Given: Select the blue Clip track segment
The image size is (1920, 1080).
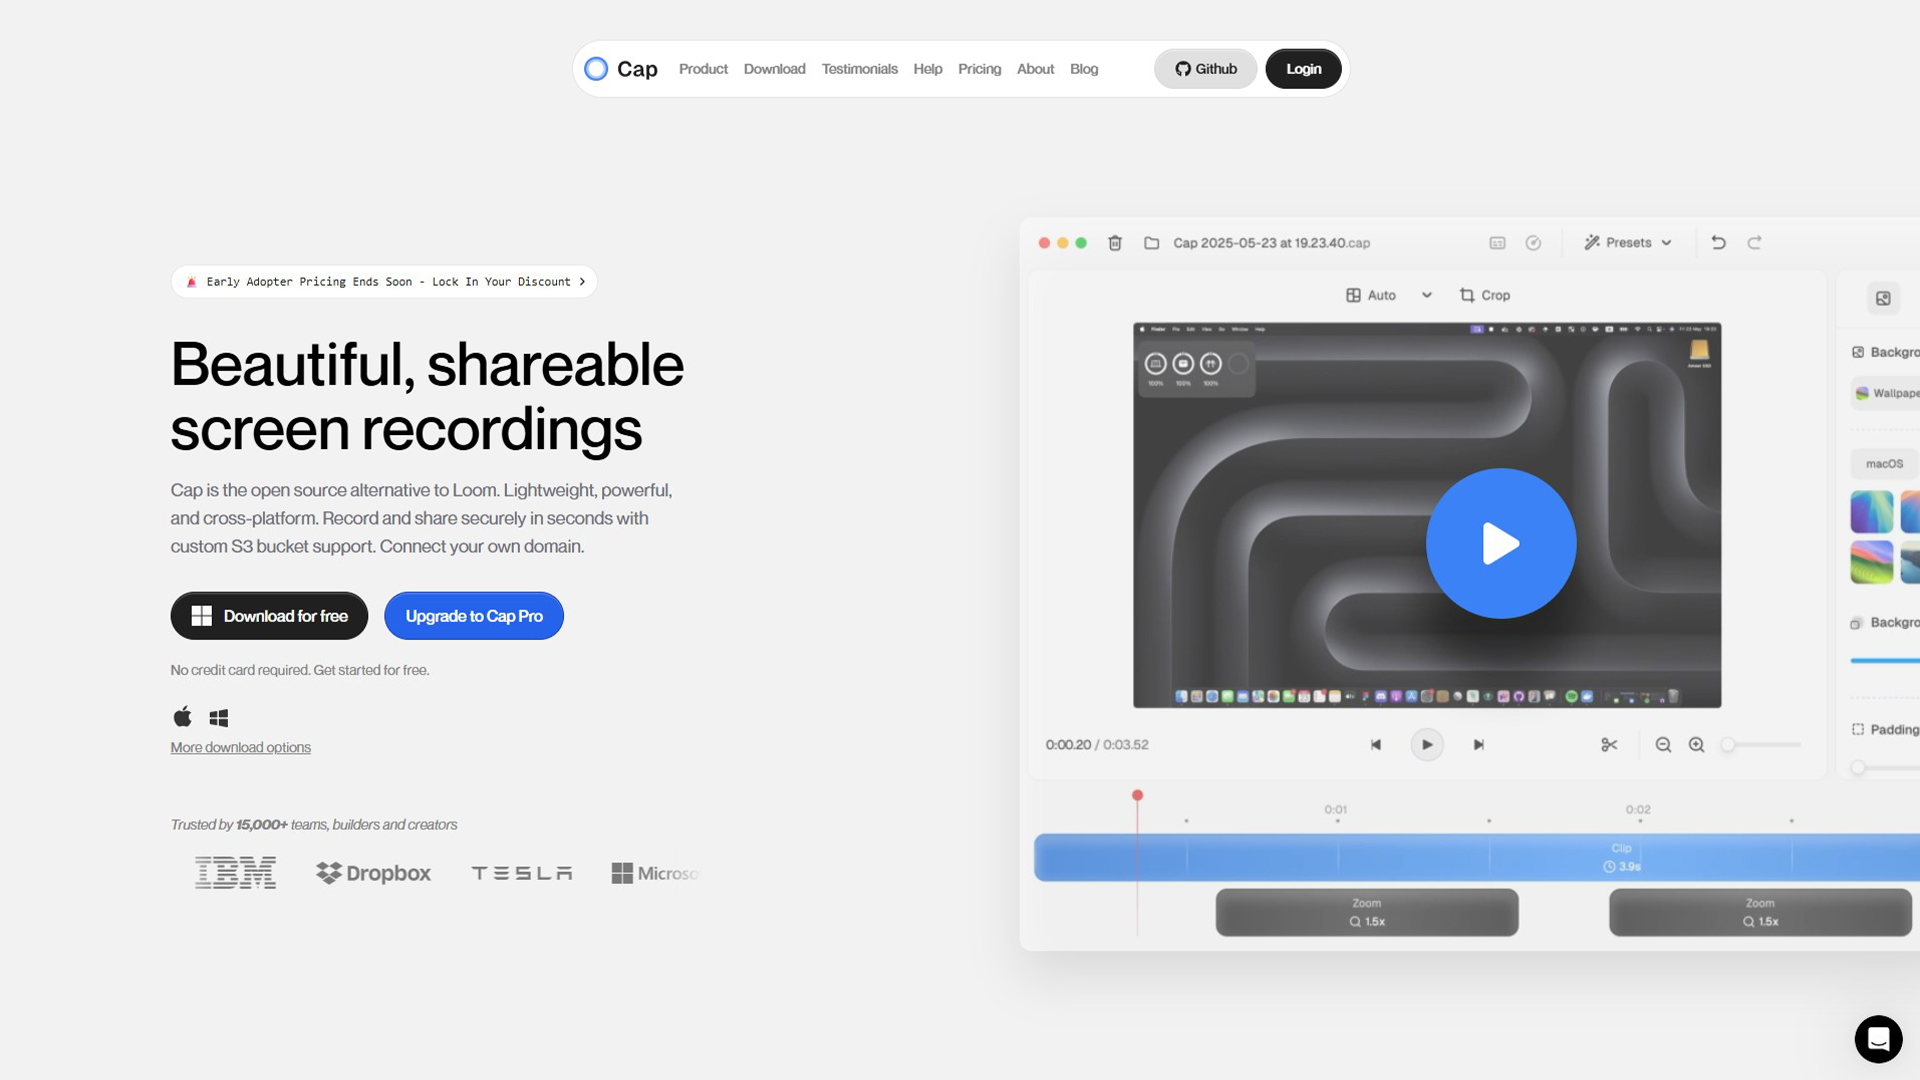Looking at the screenshot, I should tap(1477, 858).
